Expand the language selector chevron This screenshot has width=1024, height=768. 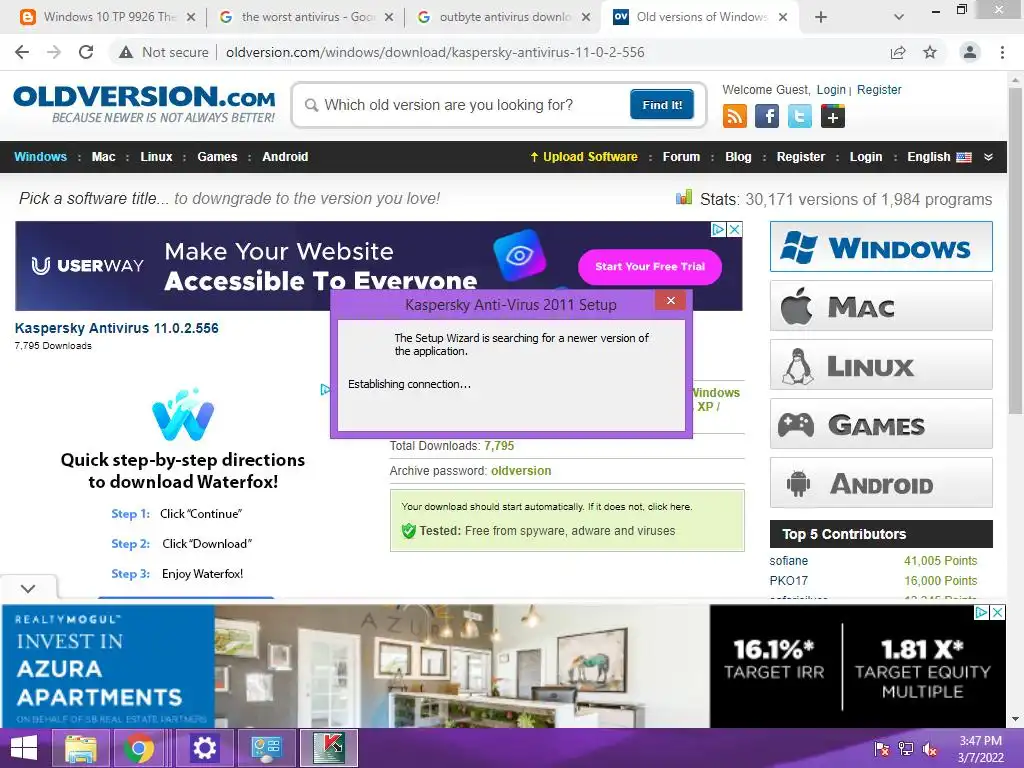(x=988, y=157)
